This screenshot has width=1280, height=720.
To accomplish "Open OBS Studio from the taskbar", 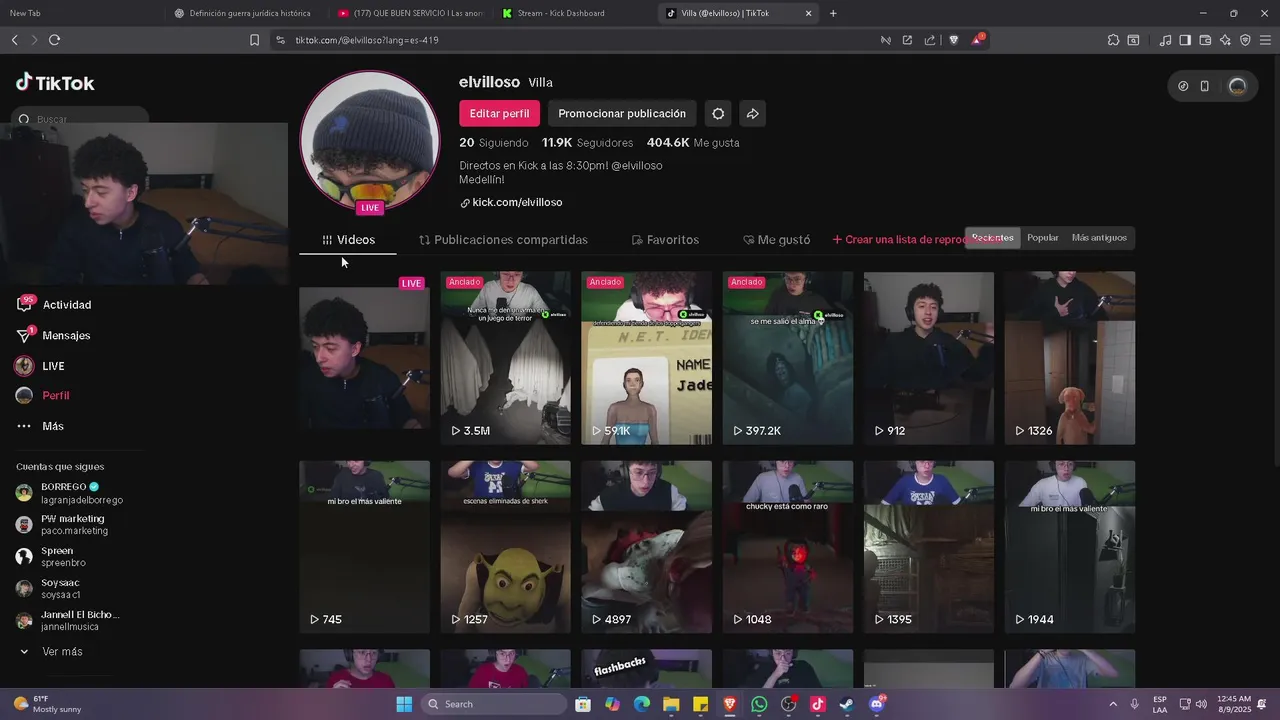I will [788, 704].
